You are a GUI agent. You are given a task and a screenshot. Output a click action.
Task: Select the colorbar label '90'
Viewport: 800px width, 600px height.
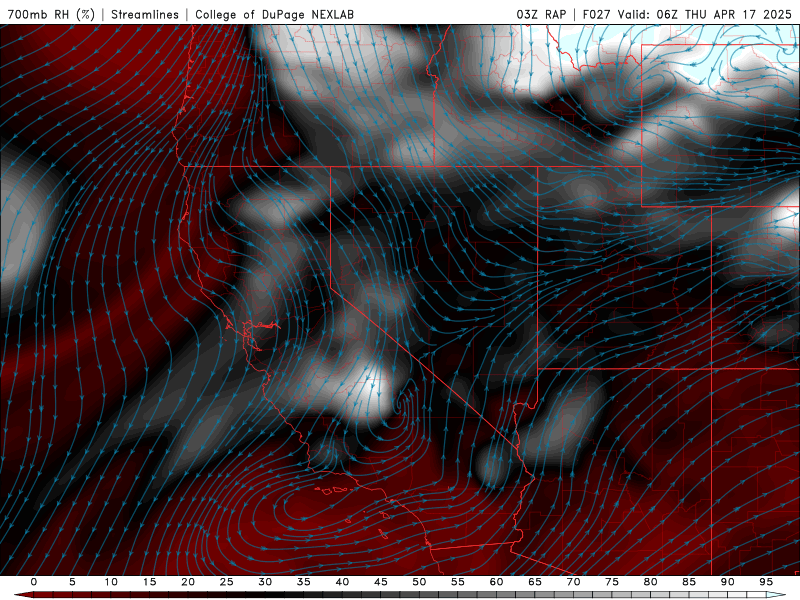click(727, 582)
